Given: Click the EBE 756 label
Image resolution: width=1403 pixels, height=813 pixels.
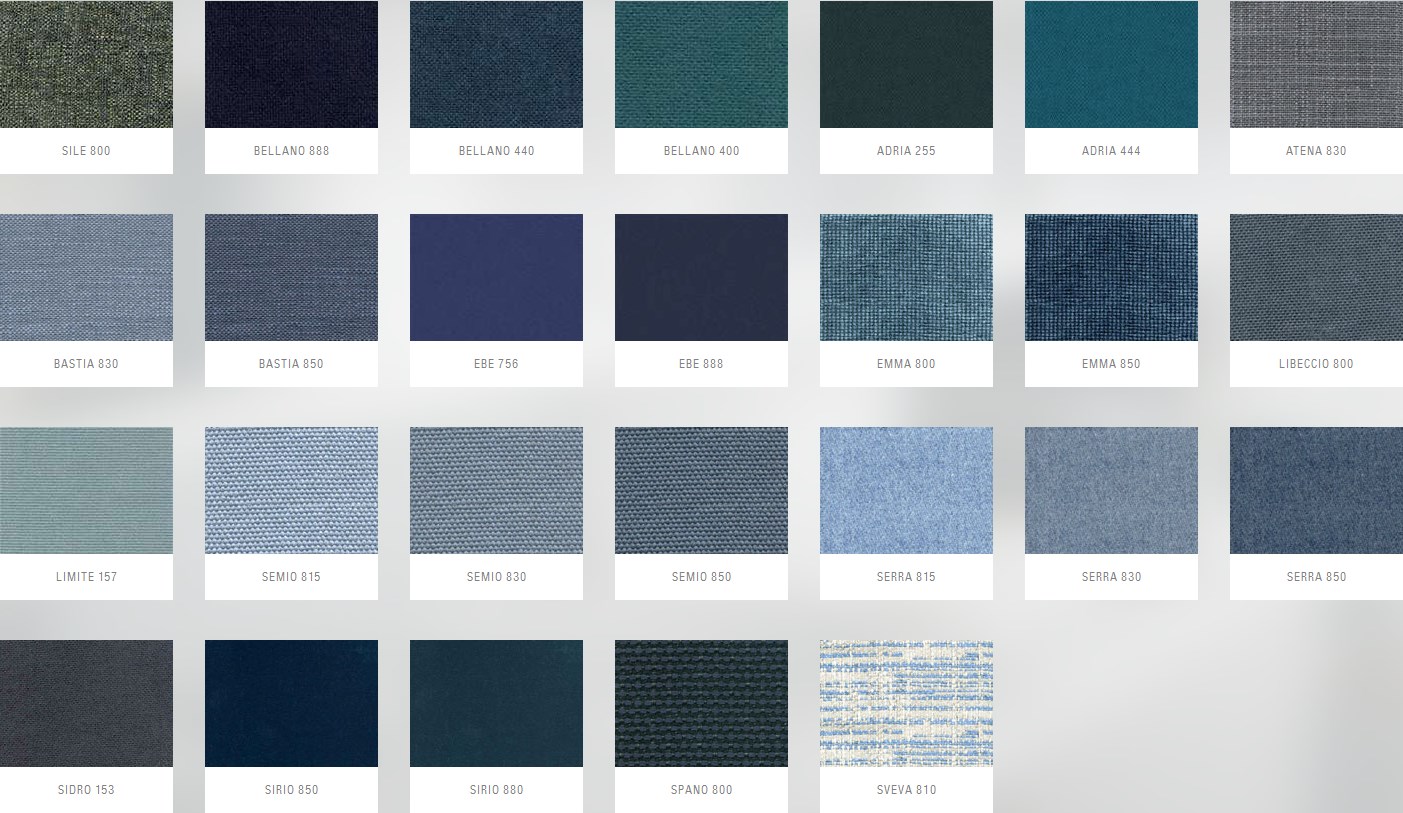Looking at the screenshot, I should coord(496,364).
